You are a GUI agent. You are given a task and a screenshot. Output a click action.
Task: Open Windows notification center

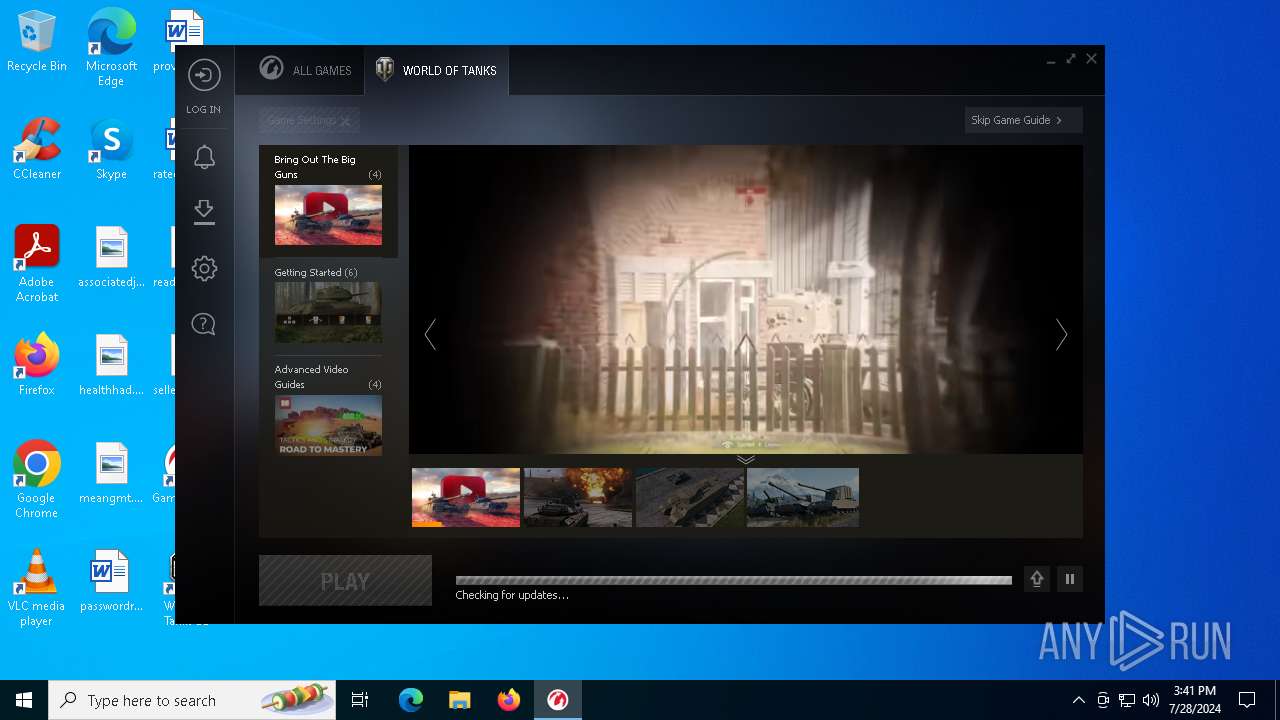point(1247,700)
